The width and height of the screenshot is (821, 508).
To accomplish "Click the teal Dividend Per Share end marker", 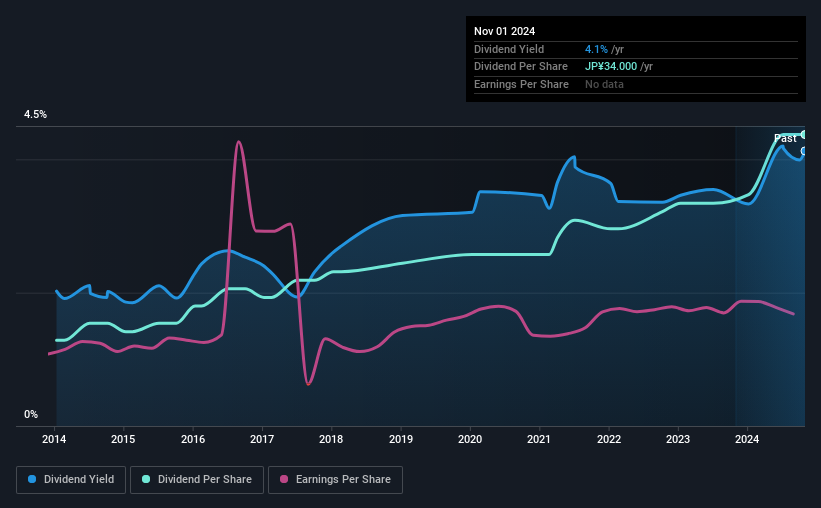I will [x=804, y=135].
